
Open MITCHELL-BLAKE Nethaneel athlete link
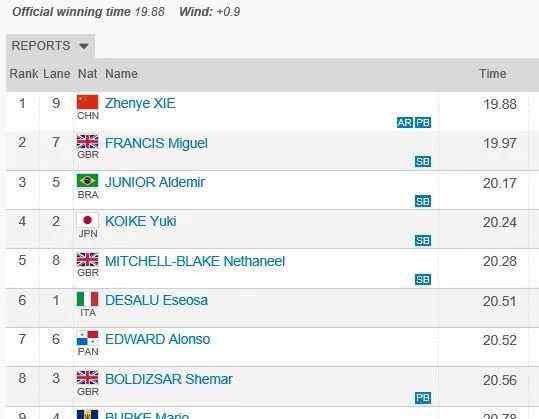195,261
